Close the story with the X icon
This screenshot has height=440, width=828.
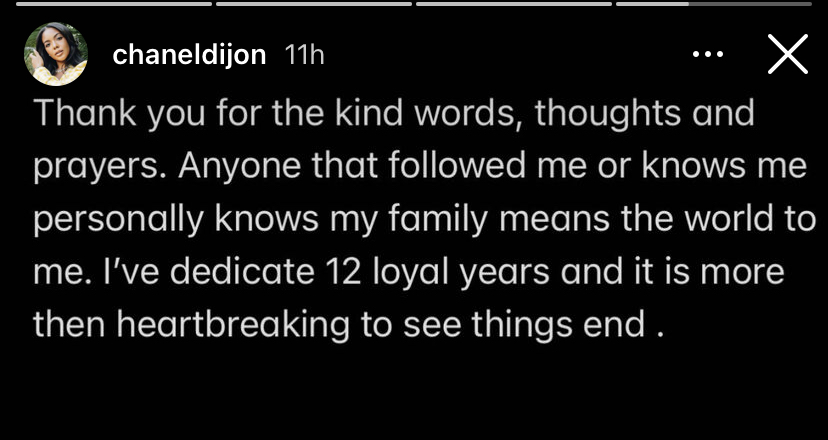click(788, 54)
